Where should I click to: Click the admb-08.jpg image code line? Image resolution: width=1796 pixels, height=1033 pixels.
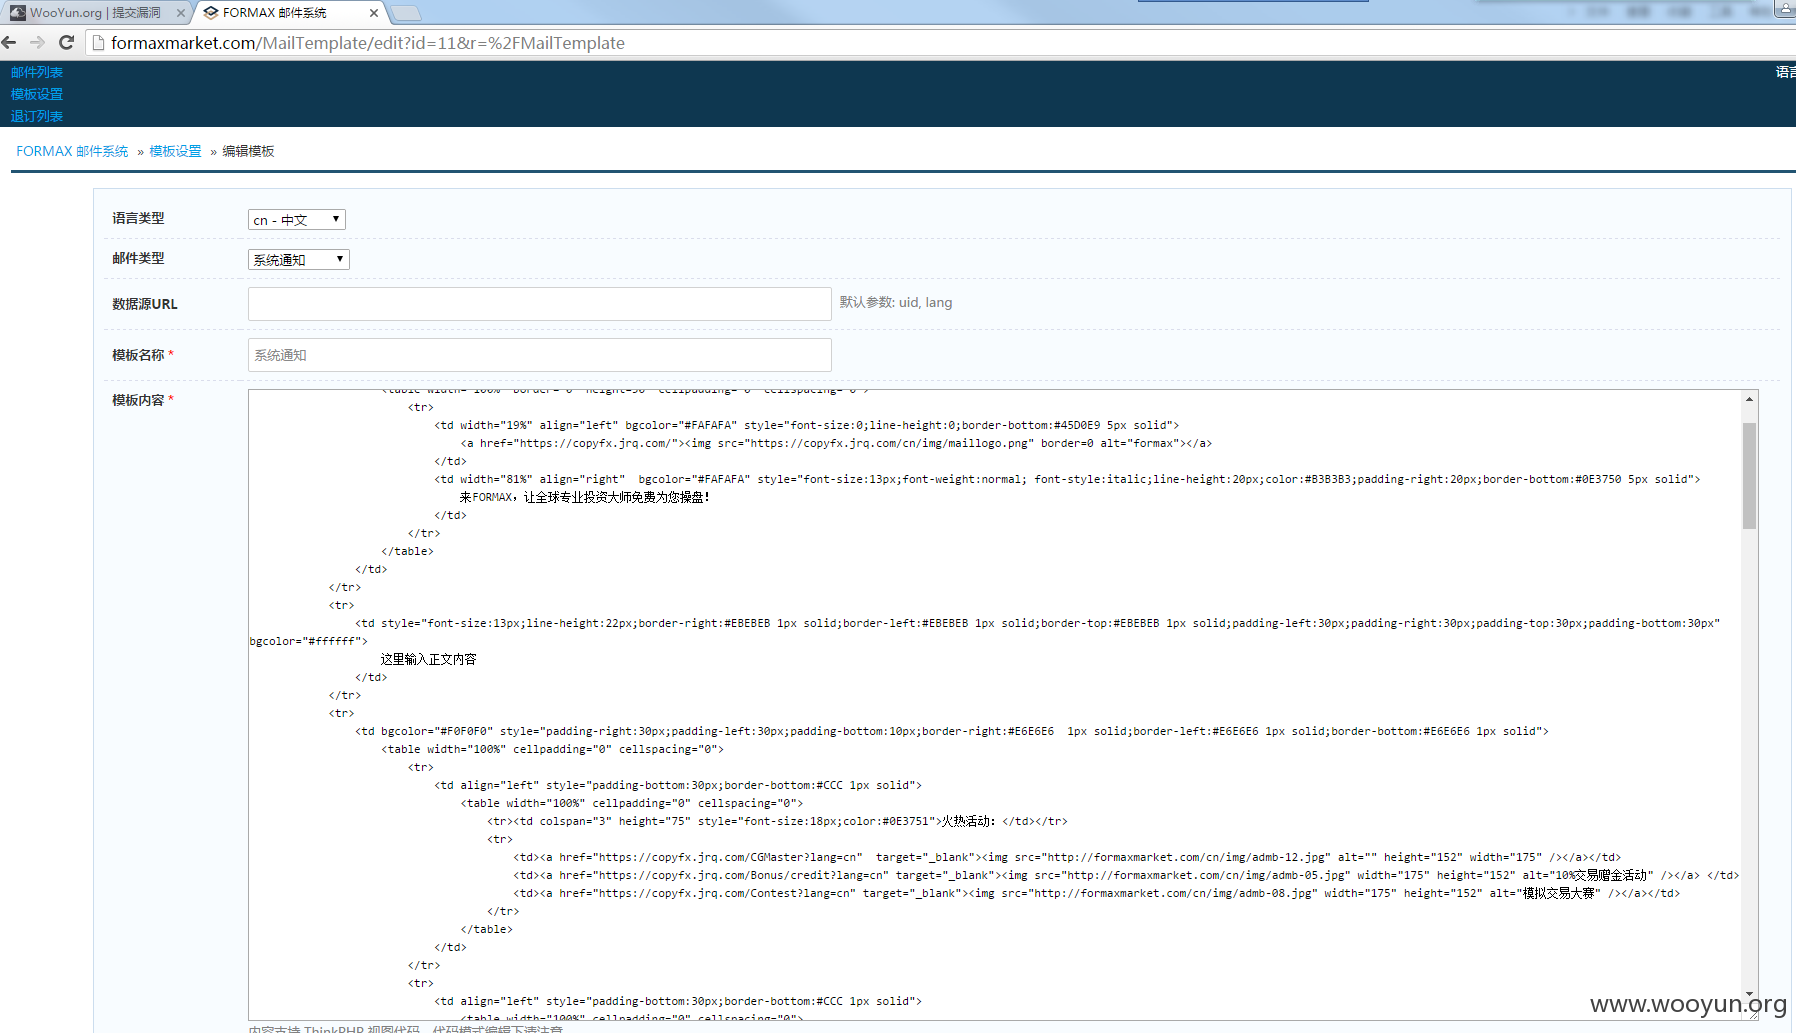click(x=1097, y=893)
